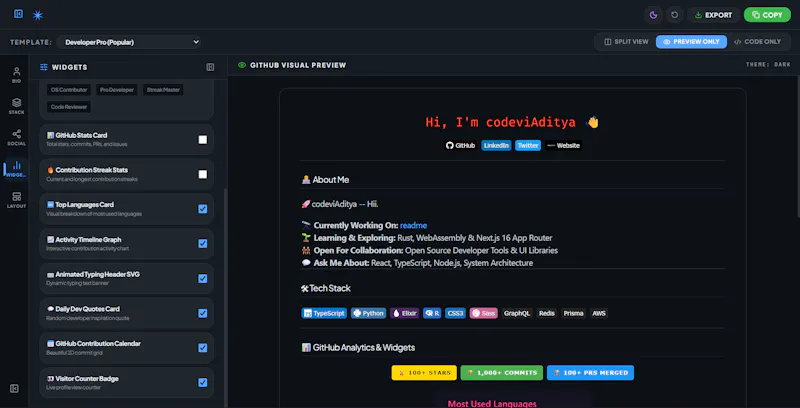800x408 pixels.
Task: Select the Streak Master badge chip
Action: tap(163, 90)
